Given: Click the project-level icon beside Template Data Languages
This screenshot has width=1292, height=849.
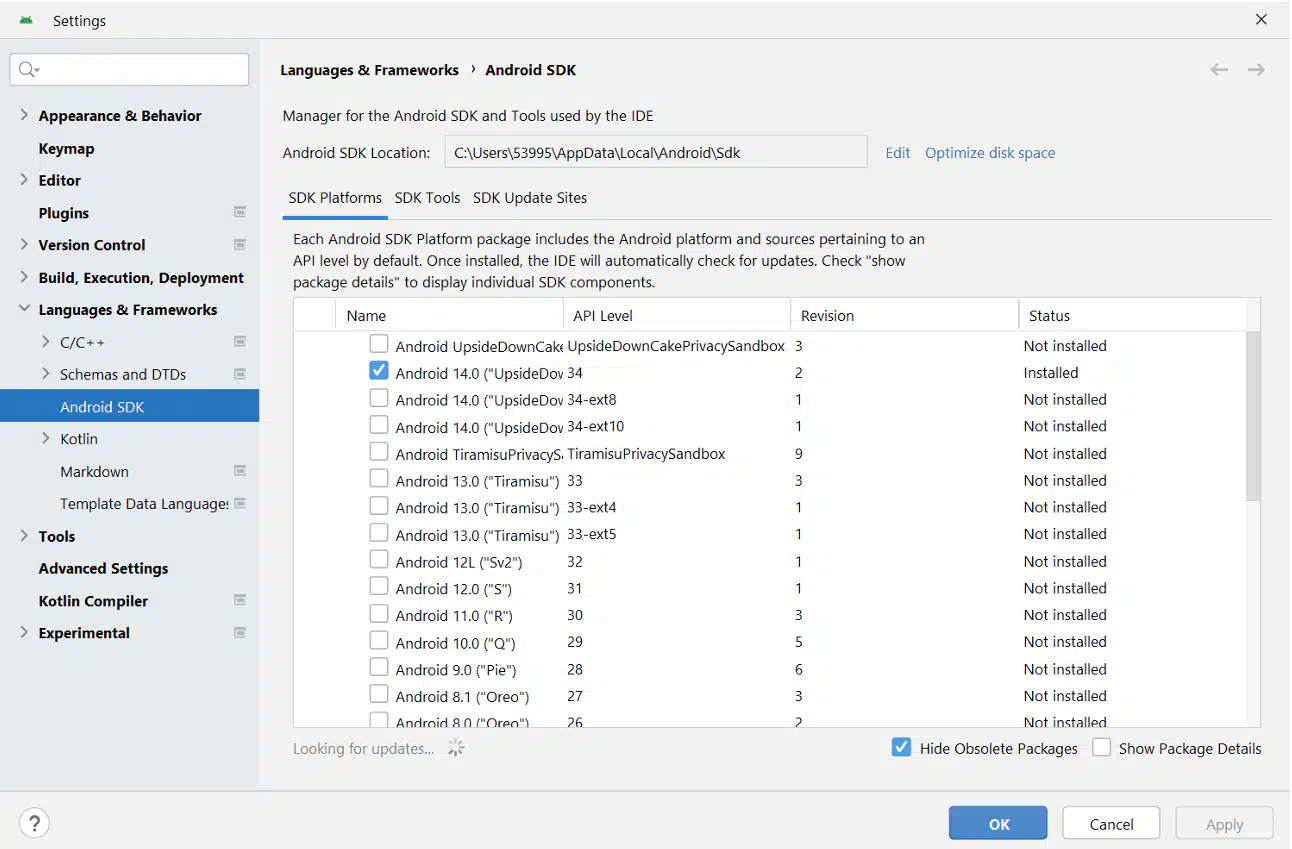Looking at the screenshot, I should pos(240,503).
